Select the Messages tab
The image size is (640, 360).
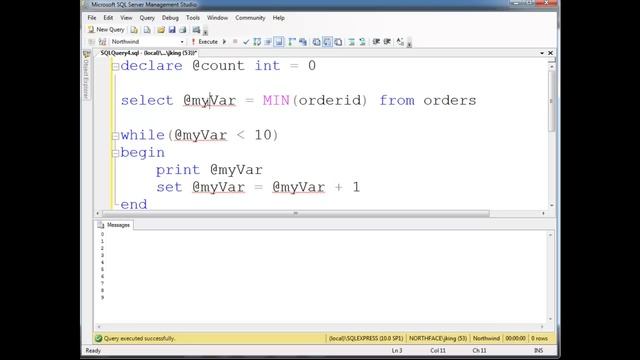[114, 225]
